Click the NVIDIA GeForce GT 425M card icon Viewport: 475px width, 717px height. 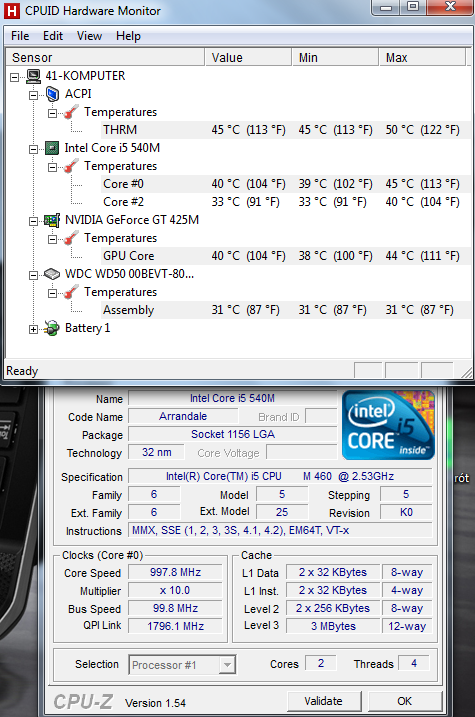coord(52,220)
